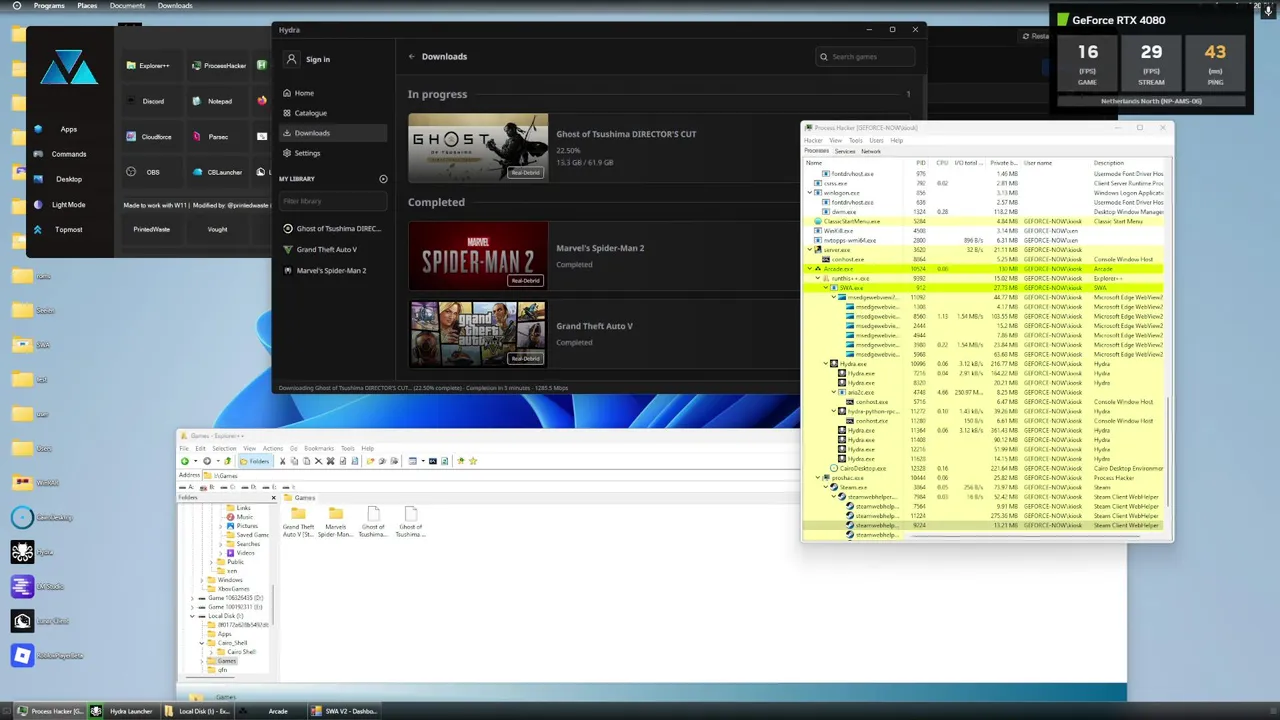
Task: Launch CBLauncher from Arcade launcher
Action: [218, 172]
